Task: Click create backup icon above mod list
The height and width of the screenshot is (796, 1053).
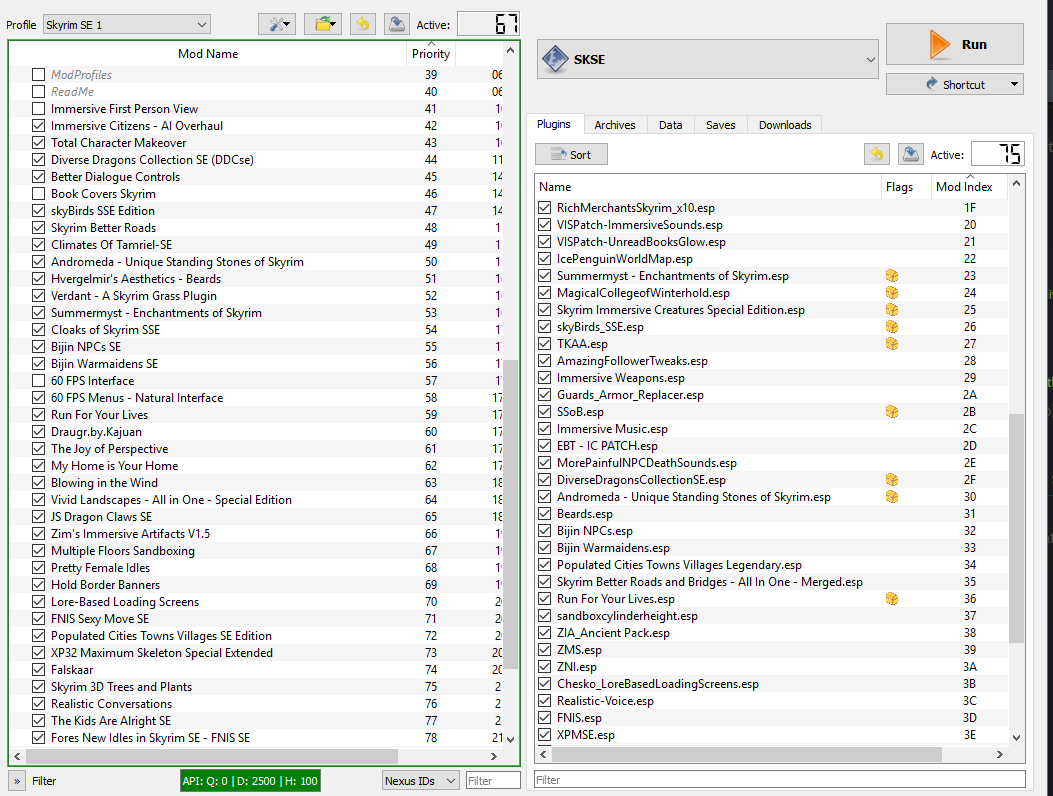Action: pos(397,25)
